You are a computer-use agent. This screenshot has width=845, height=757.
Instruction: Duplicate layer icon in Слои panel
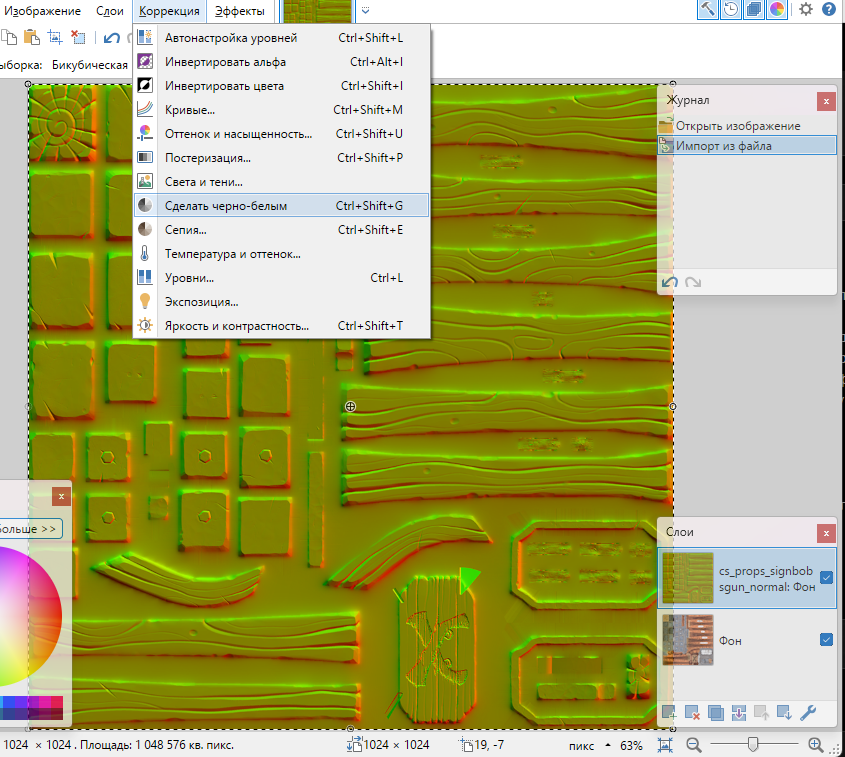(716, 712)
